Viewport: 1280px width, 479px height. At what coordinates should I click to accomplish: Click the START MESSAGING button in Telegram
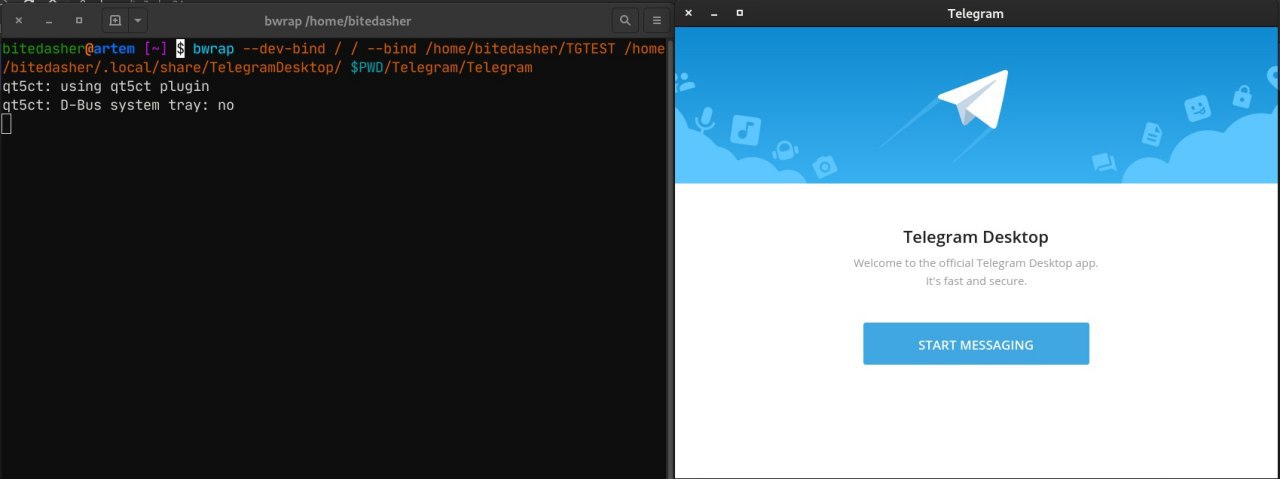(975, 344)
